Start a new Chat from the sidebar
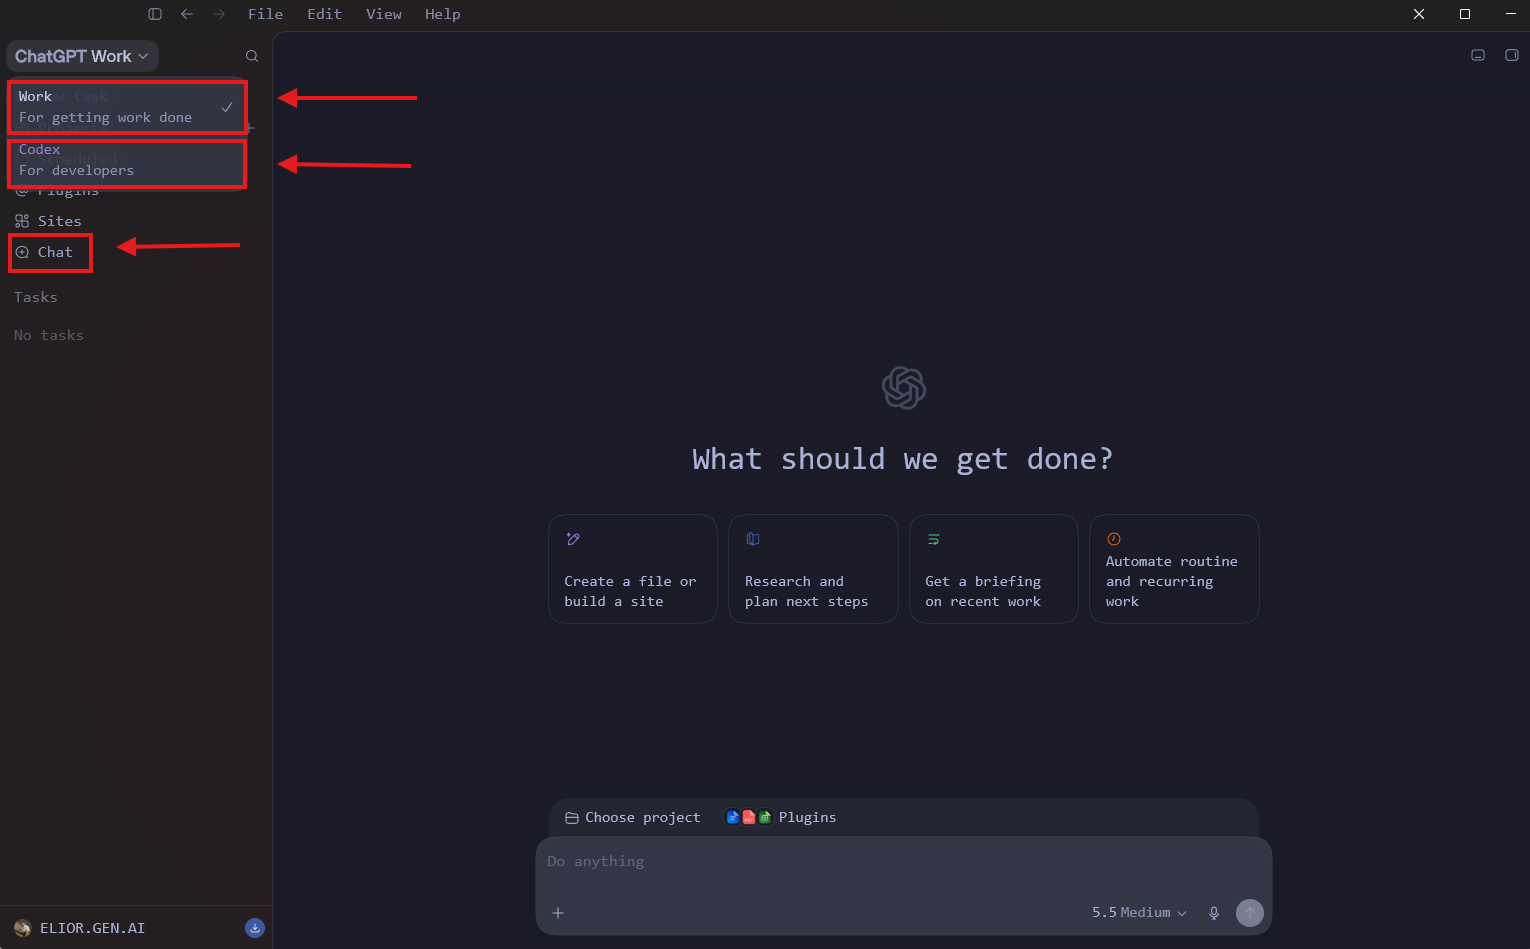Image resolution: width=1530 pixels, height=949 pixels. (x=44, y=252)
